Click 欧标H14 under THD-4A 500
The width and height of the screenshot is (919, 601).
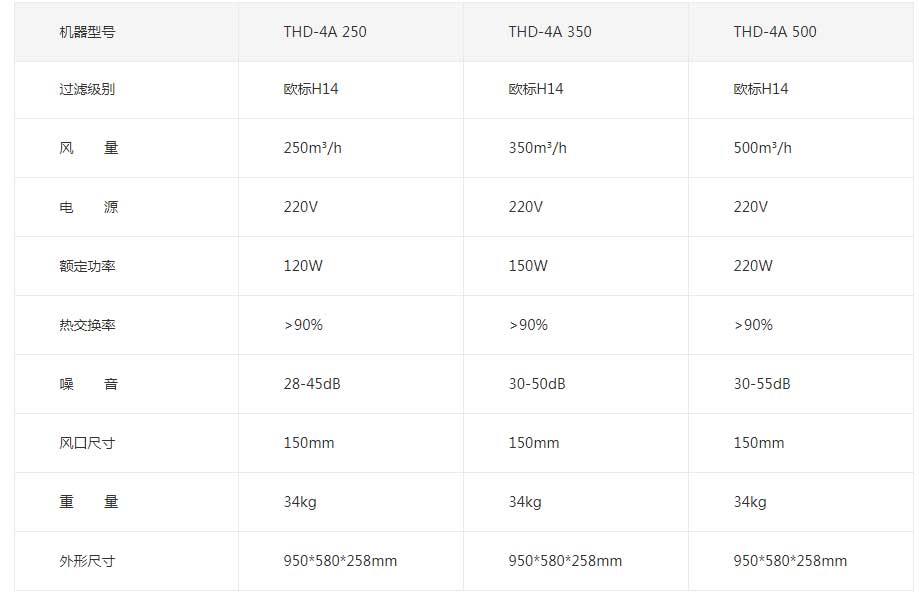coord(761,89)
